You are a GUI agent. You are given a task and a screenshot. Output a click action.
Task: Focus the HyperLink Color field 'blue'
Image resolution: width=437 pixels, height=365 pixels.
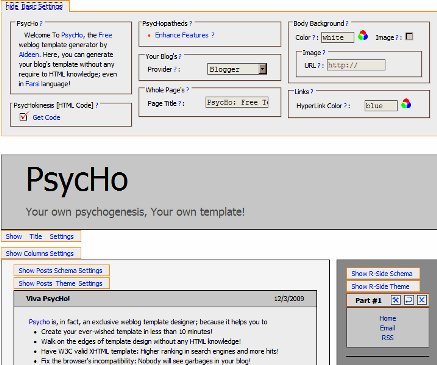(x=381, y=105)
